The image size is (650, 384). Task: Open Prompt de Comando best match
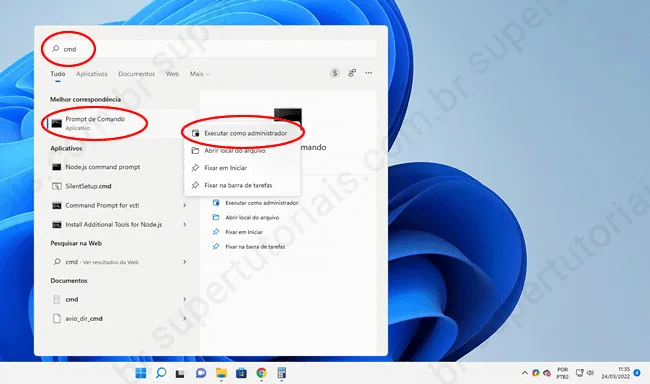pyautogui.click(x=118, y=123)
